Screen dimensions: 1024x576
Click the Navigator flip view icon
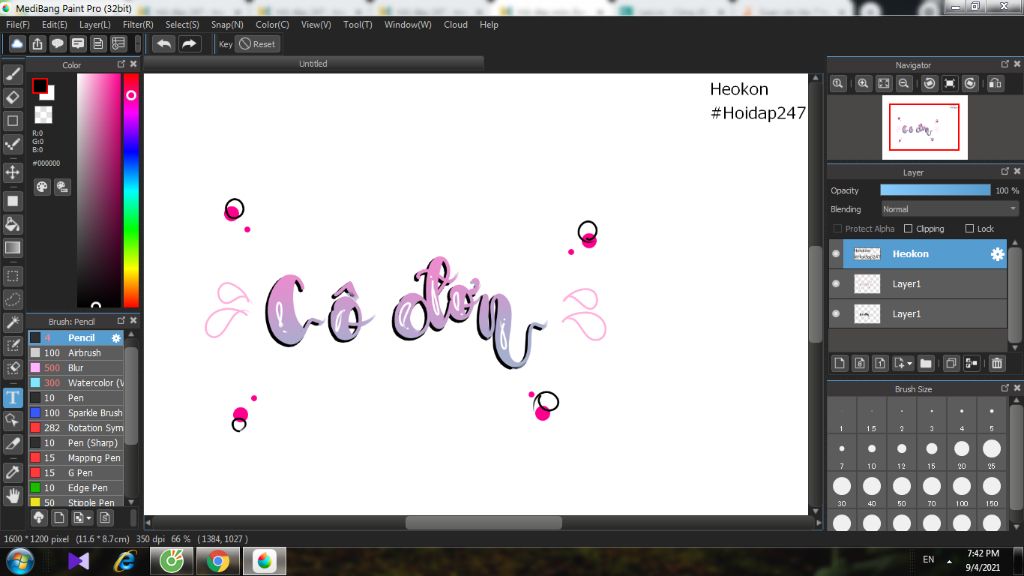[x=995, y=84]
